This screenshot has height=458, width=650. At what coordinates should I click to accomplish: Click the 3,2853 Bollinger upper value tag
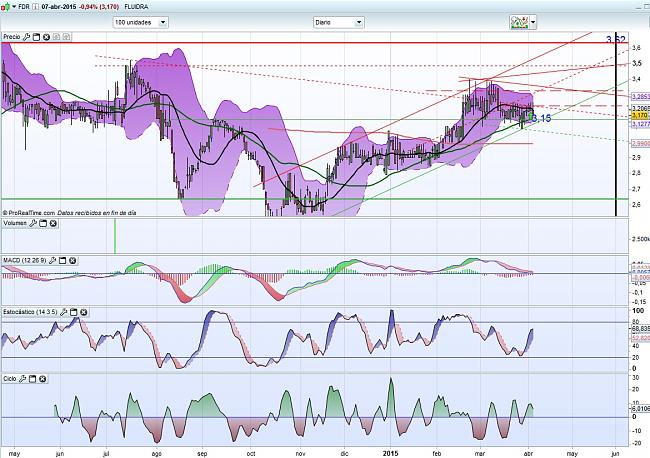point(640,97)
